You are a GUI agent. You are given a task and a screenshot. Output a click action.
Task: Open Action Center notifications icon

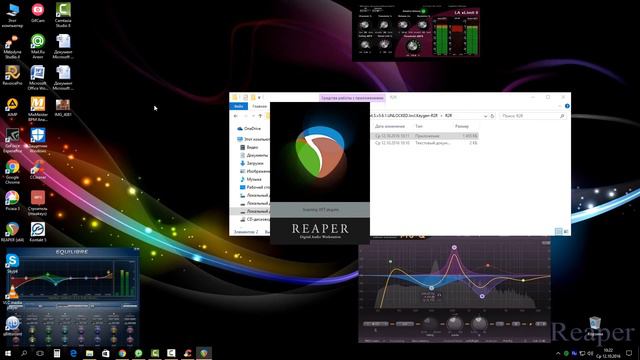pyautogui.click(x=629, y=353)
